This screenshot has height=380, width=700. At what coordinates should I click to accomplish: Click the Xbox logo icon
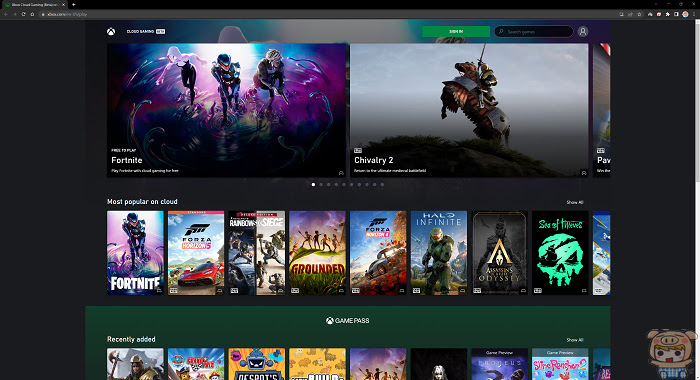[111, 32]
